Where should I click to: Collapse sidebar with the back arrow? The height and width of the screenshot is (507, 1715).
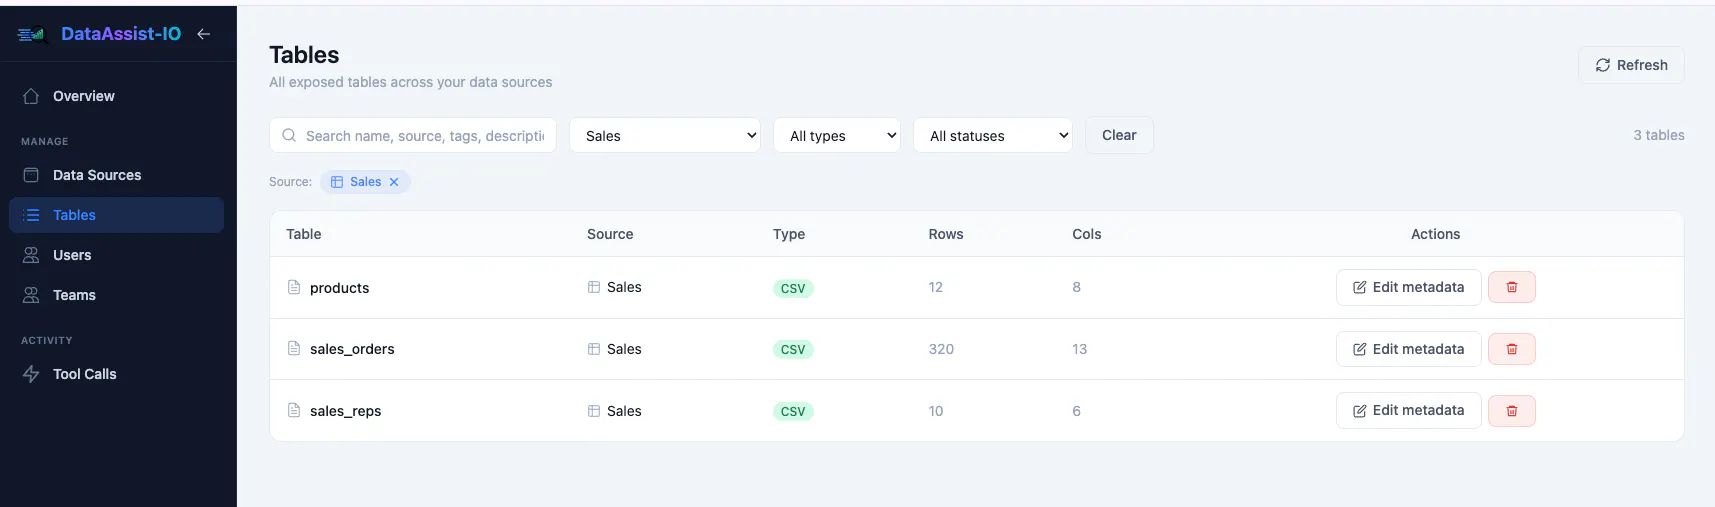click(204, 34)
